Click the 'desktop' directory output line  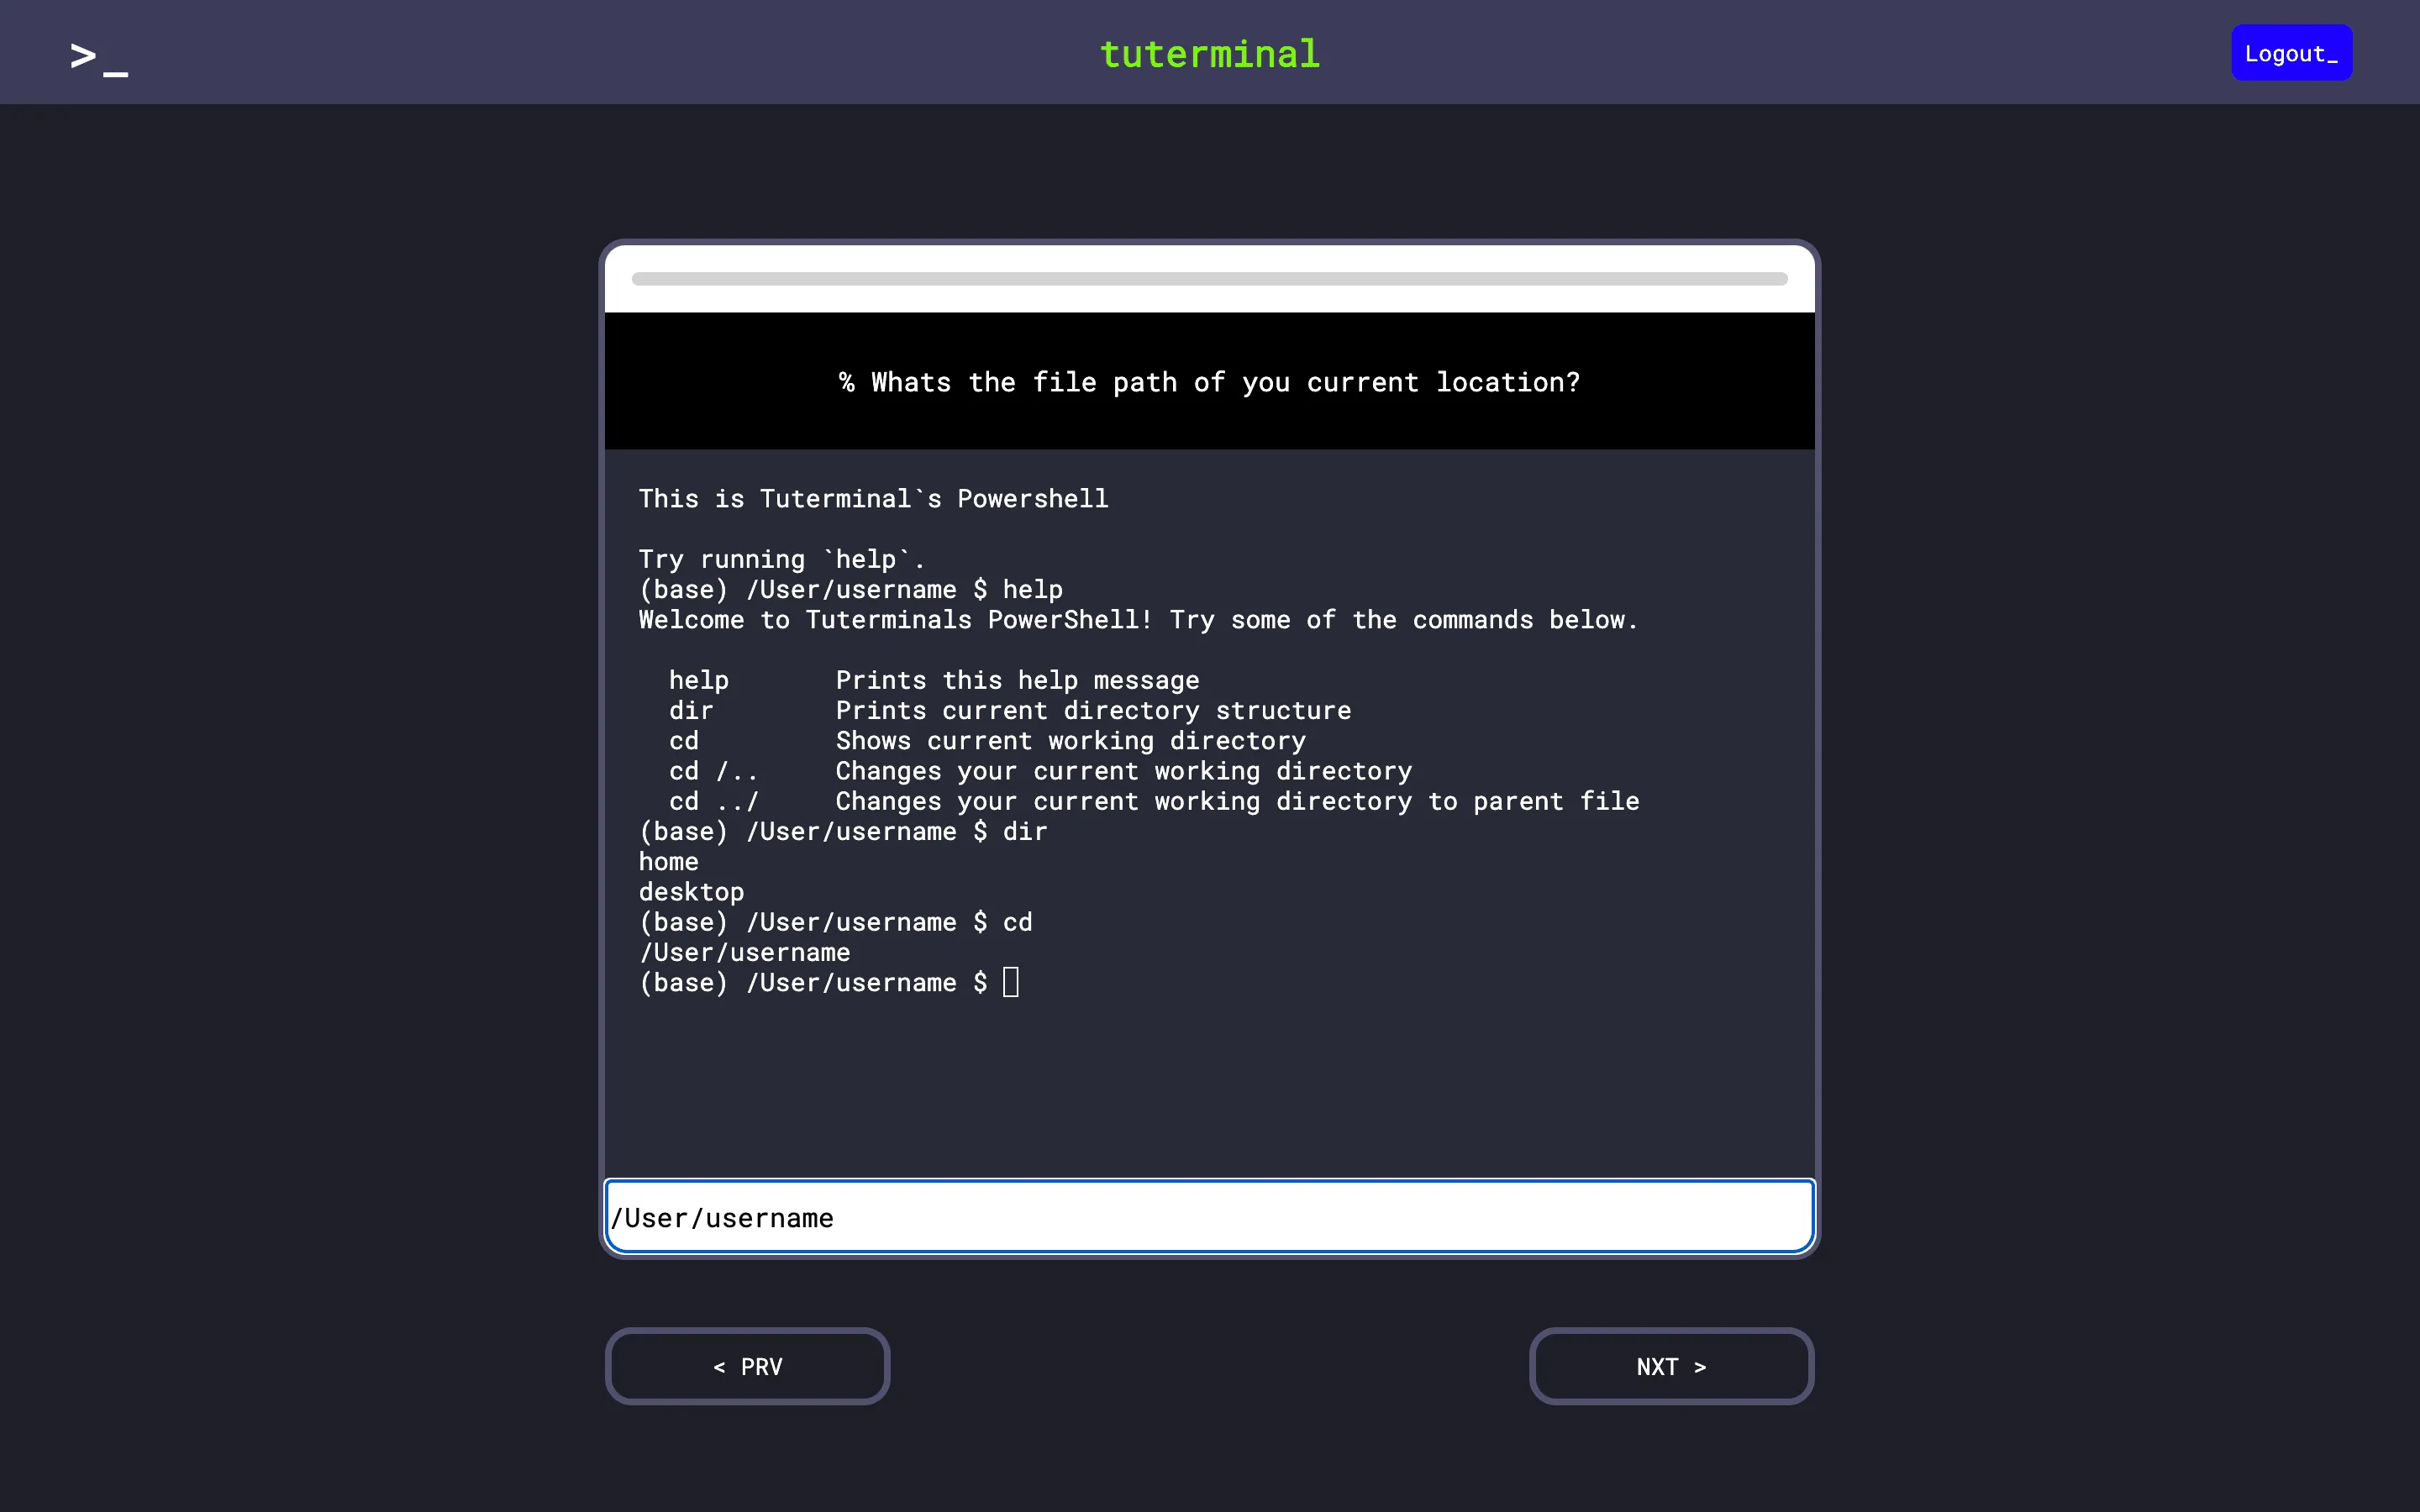(691, 892)
